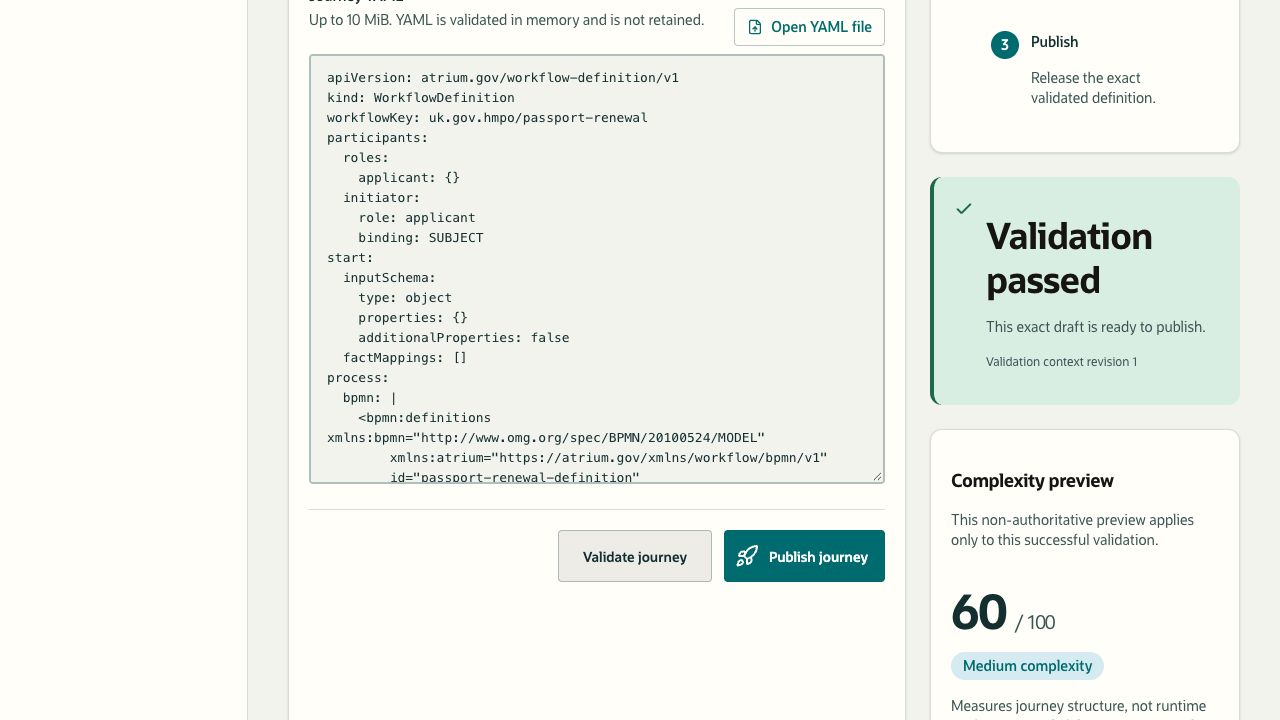Click Validate journey button
The image size is (1280, 720).
tap(635, 556)
